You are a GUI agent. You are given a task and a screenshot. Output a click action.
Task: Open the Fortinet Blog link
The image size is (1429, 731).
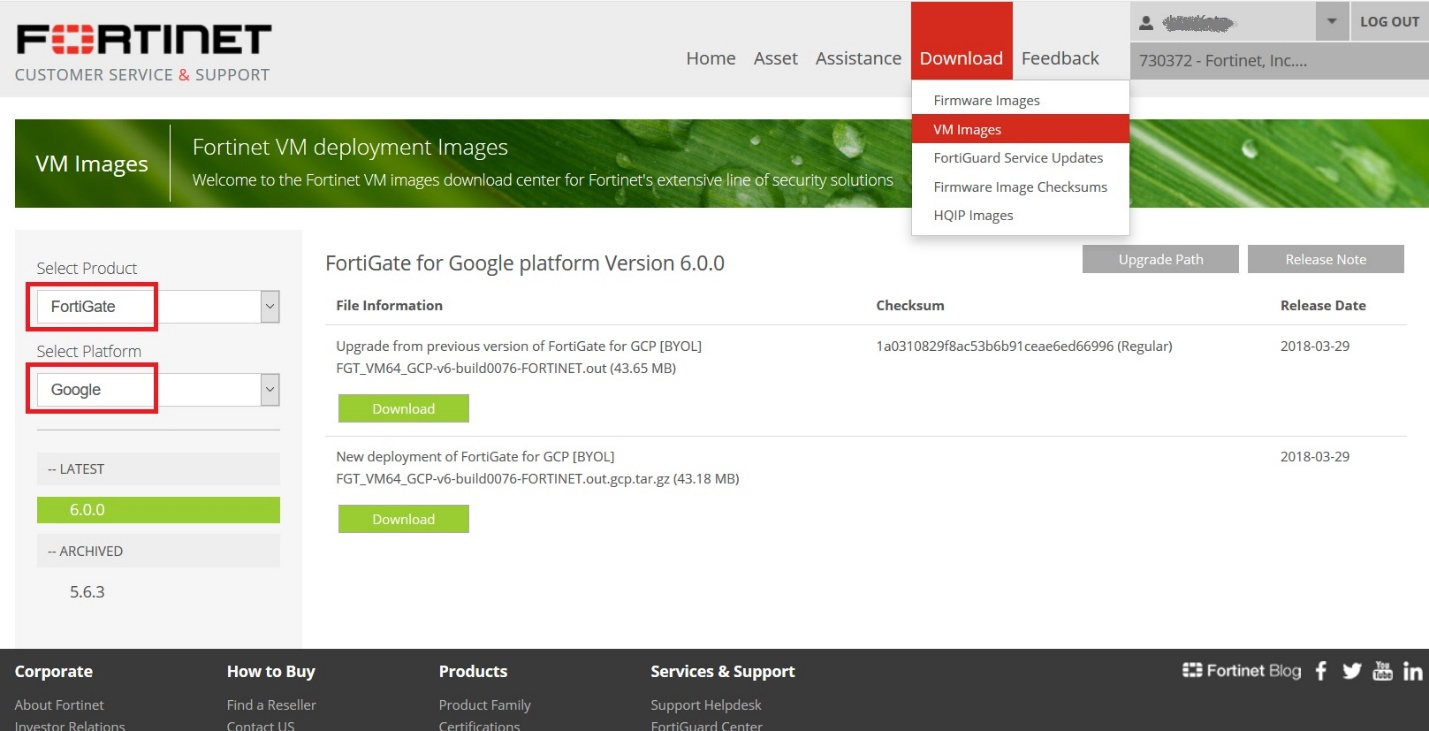[x=1242, y=671]
